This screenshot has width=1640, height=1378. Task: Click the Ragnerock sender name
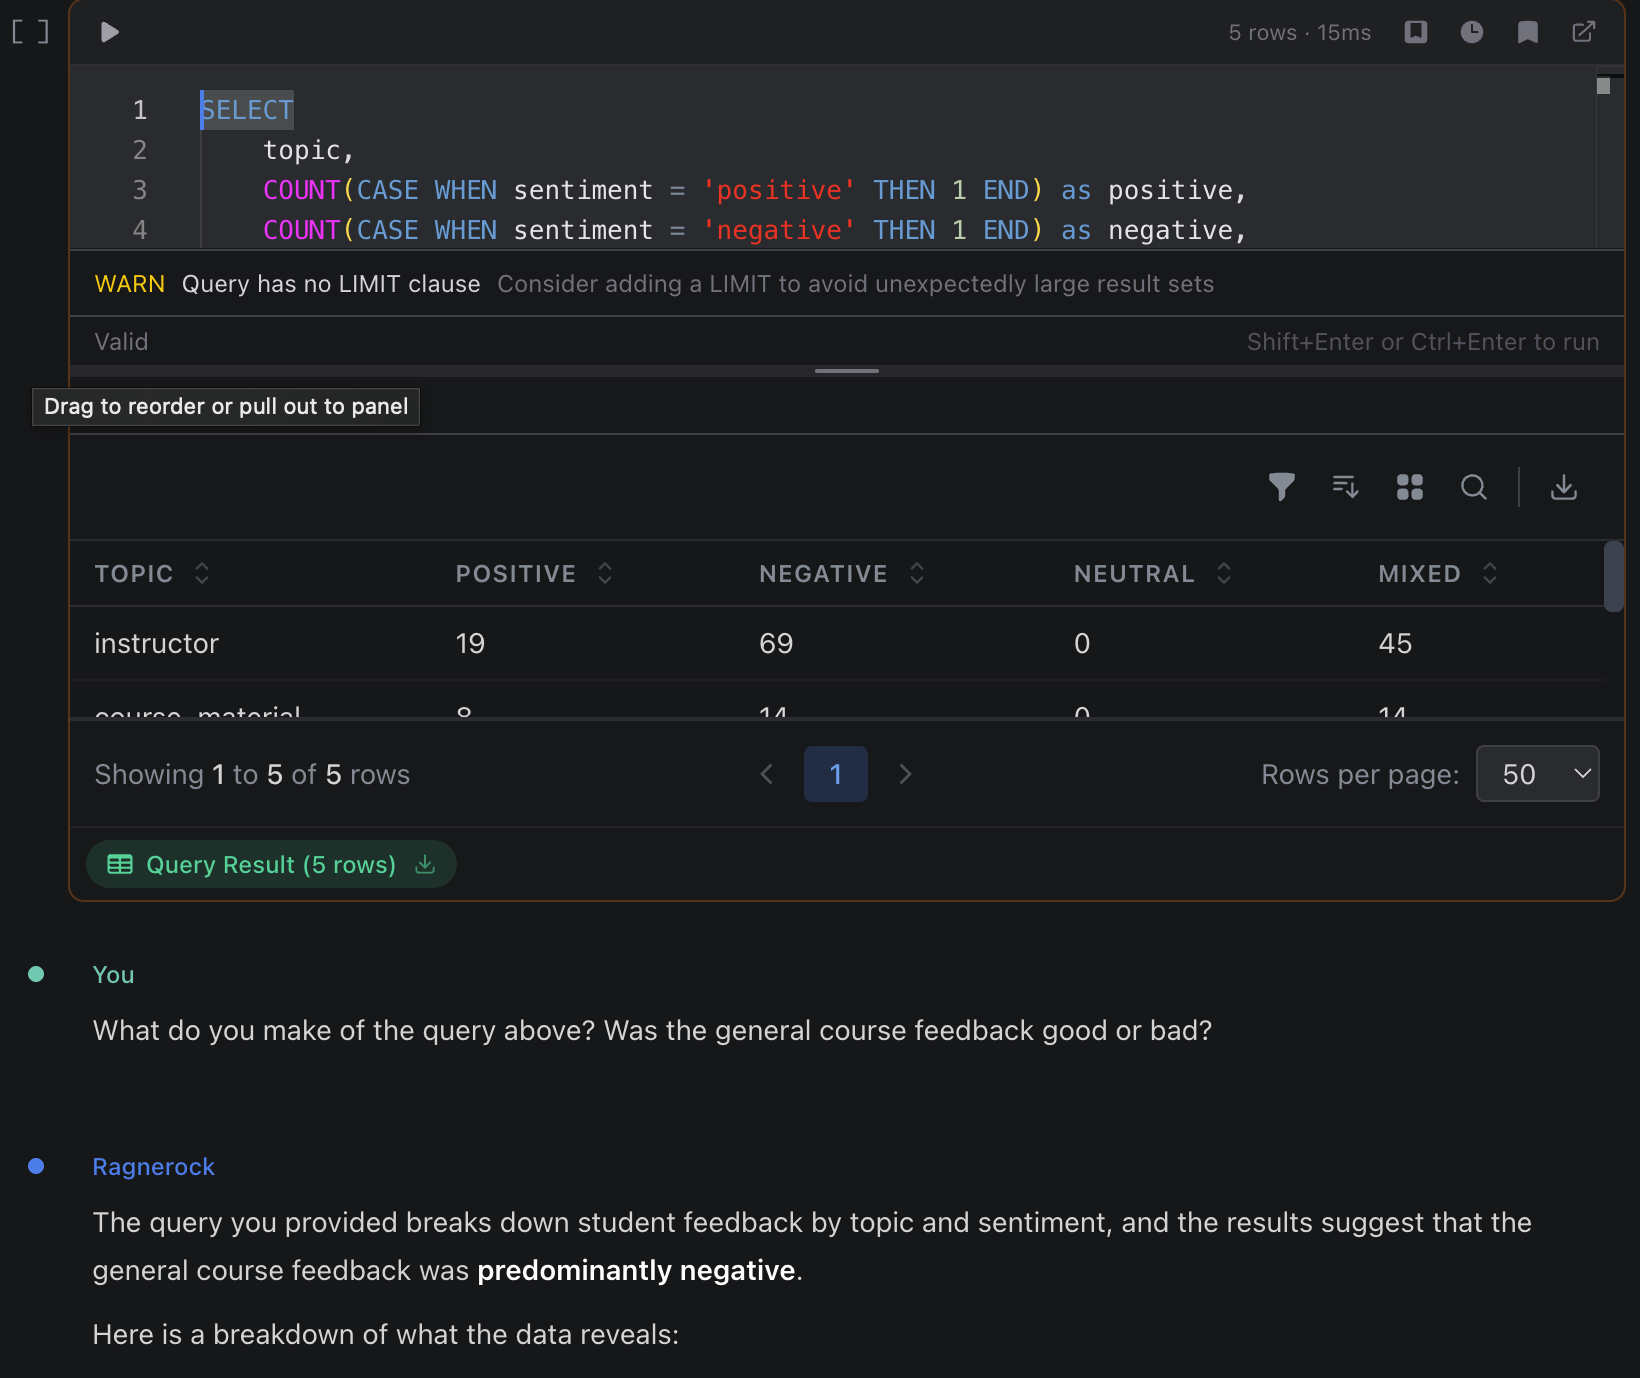pyautogui.click(x=154, y=1167)
